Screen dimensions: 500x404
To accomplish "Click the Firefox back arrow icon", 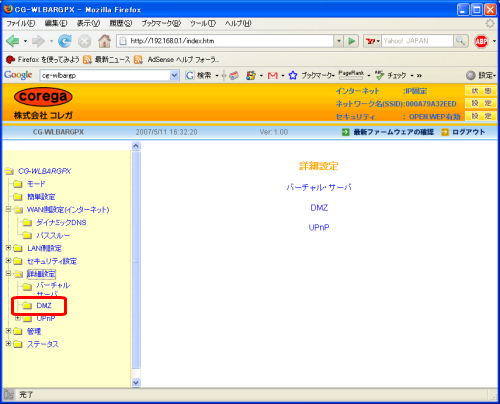I will coord(13,41).
